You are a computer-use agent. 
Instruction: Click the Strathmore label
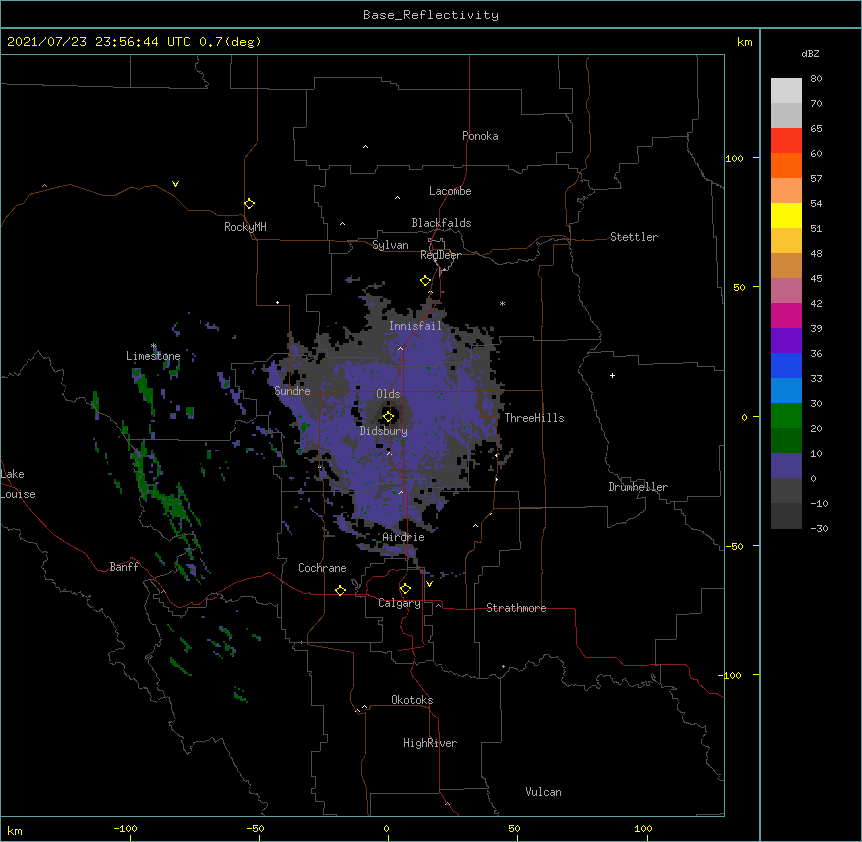tap(516, 608)
